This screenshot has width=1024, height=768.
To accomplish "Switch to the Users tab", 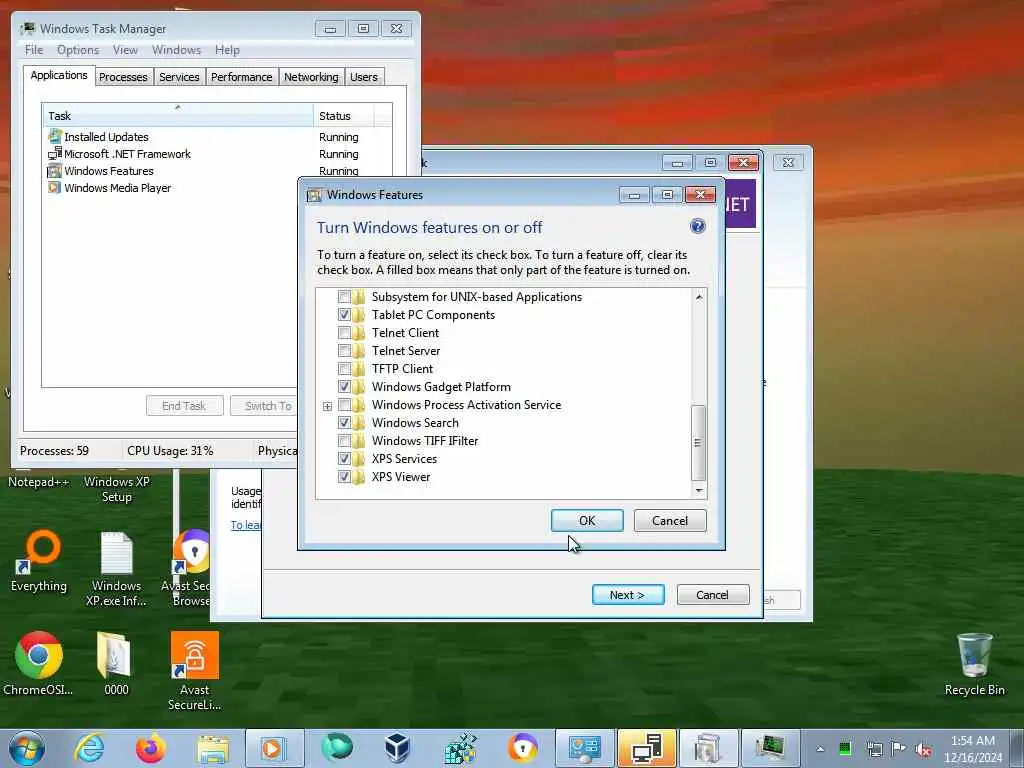I will pyautogui.click(x=364, y=77).
